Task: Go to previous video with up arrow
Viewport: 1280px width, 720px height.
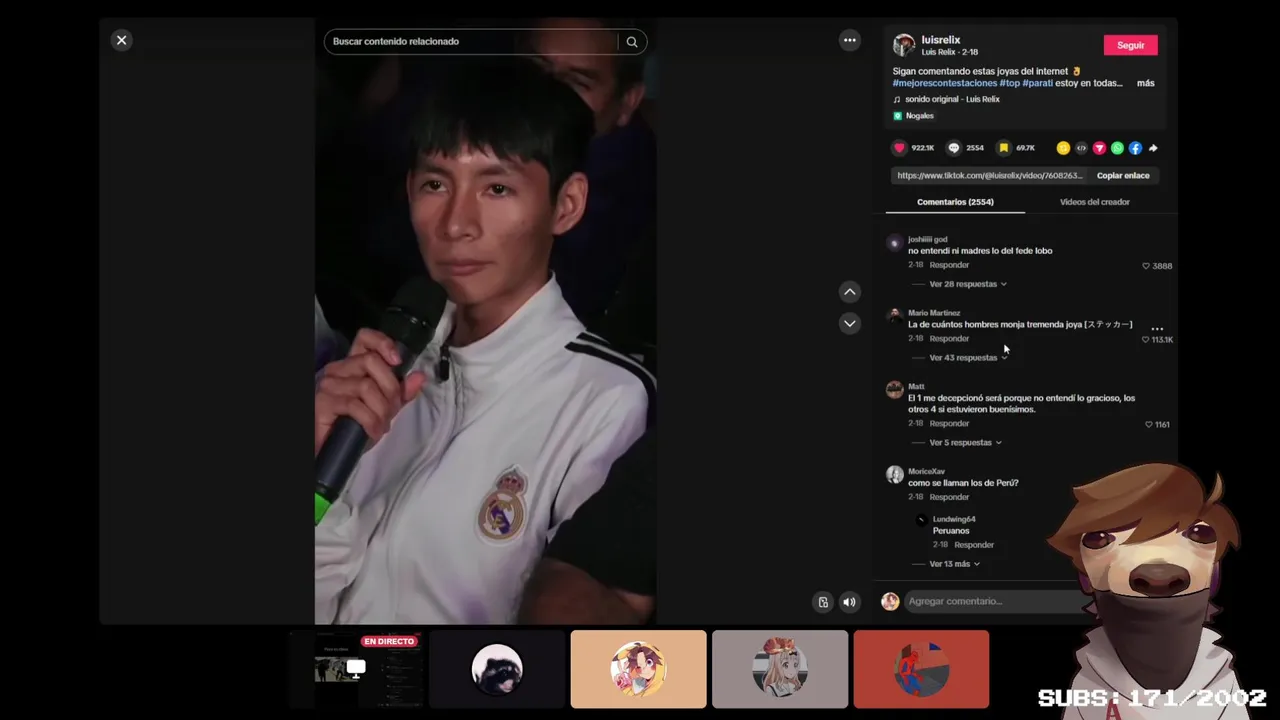Action: [x=849, y=292]
